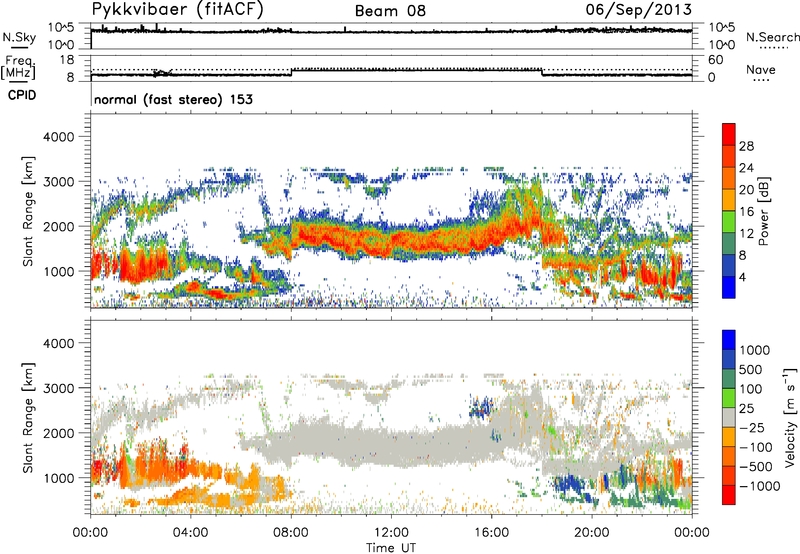
Task: Click the '08:00' time axis label
Action: pyautogui.click(x=291, y=533)
